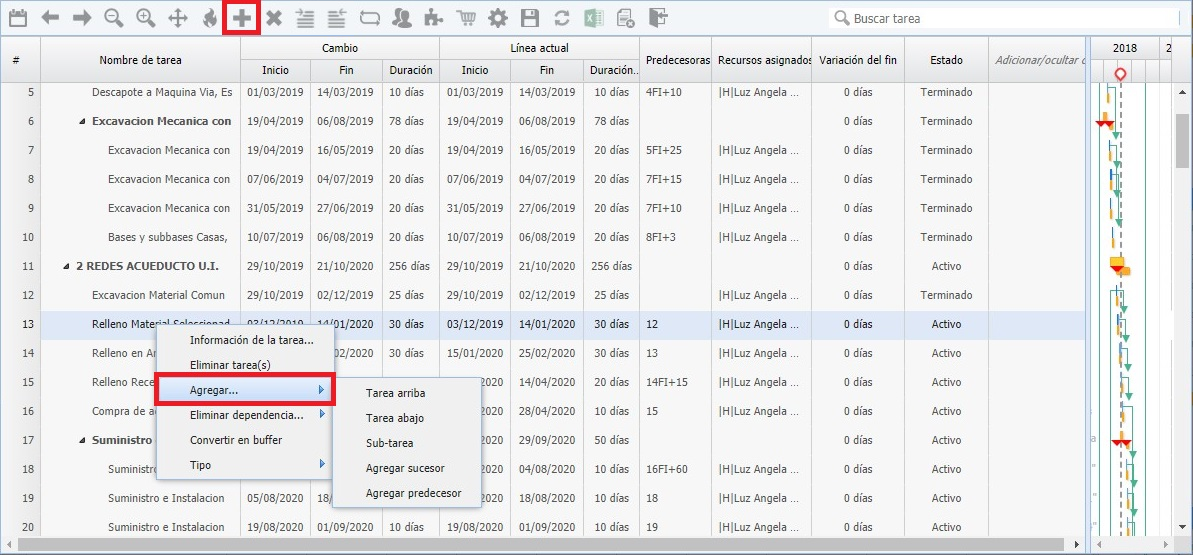Click the flame (critical path) icon
The width and height of the screenshot is (1193, 555).
[210, 18]
